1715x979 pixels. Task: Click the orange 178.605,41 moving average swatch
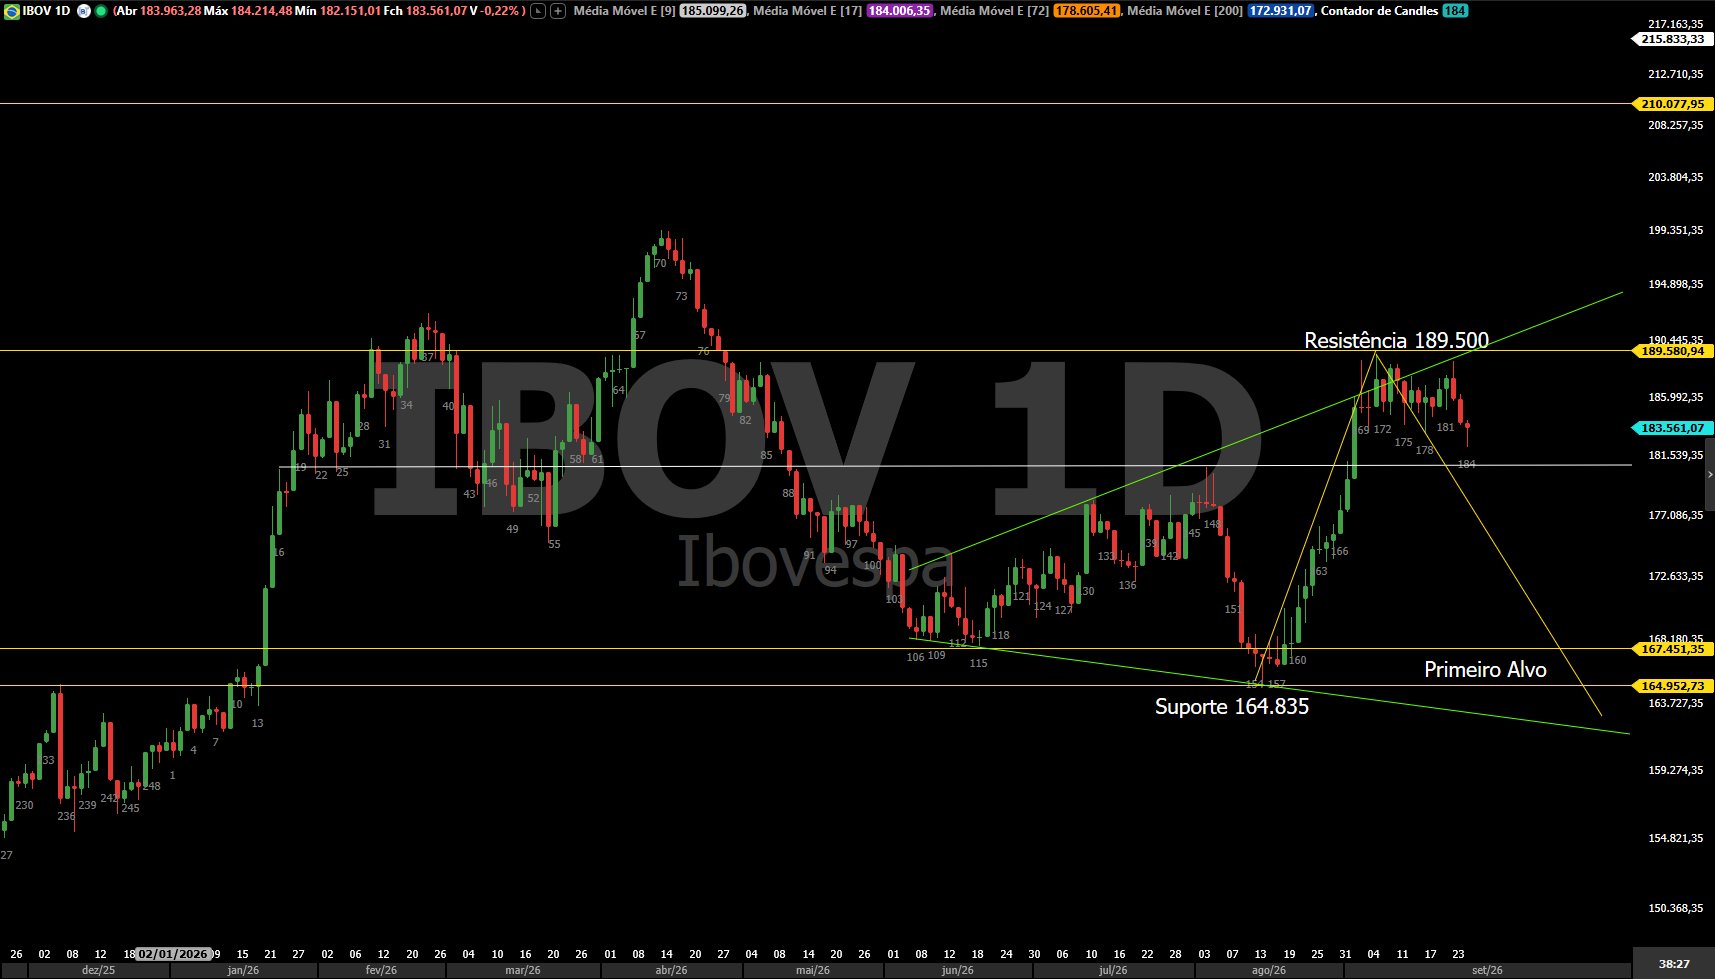pos(1087,11)
